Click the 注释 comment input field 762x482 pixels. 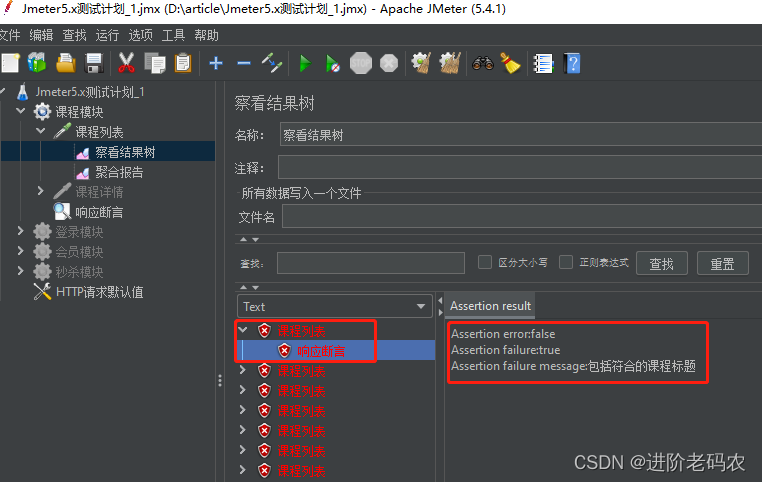[x=520, y=168]
